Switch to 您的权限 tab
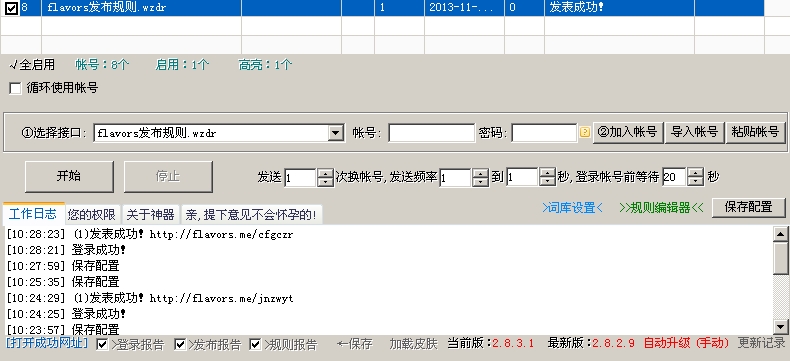 [92, 215]
